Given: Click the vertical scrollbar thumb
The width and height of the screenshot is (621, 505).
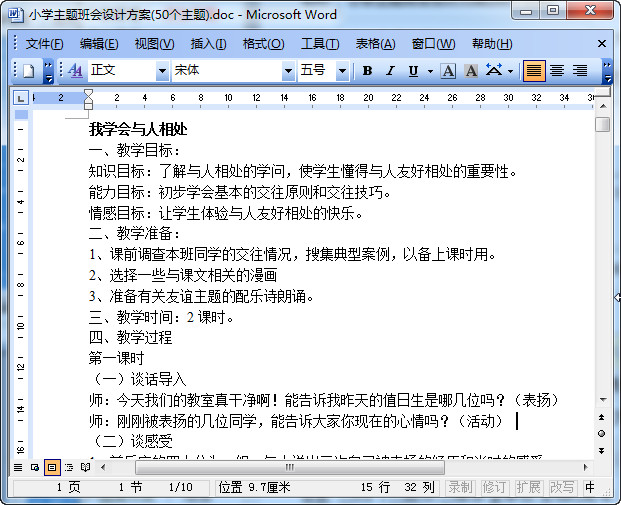Looking at the screenshot, I should (x=602, y=124).
